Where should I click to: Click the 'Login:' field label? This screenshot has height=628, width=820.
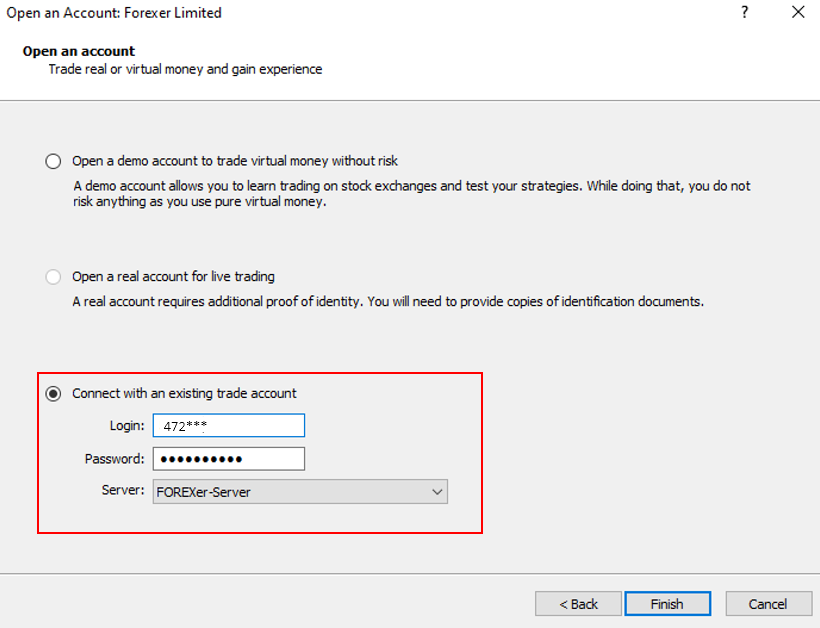127,426
